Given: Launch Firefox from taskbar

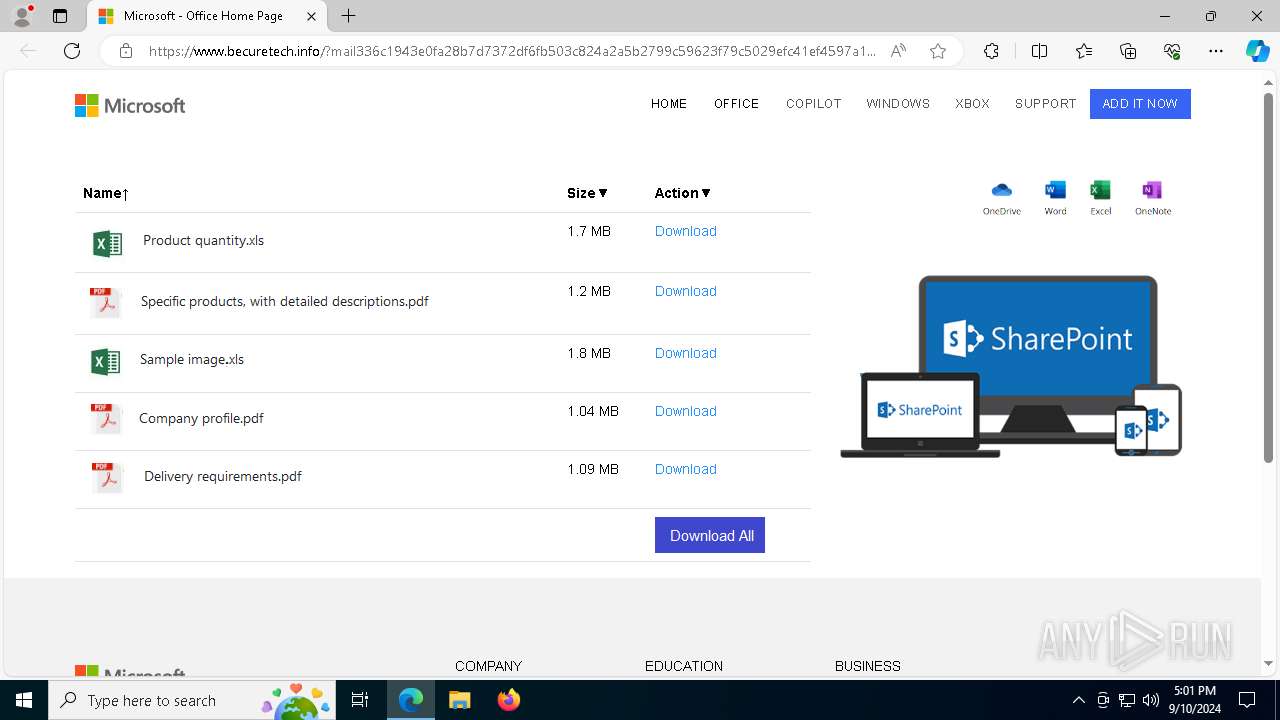Looking at the screenshot, I should pyautogui.click(x=508, y=700).
